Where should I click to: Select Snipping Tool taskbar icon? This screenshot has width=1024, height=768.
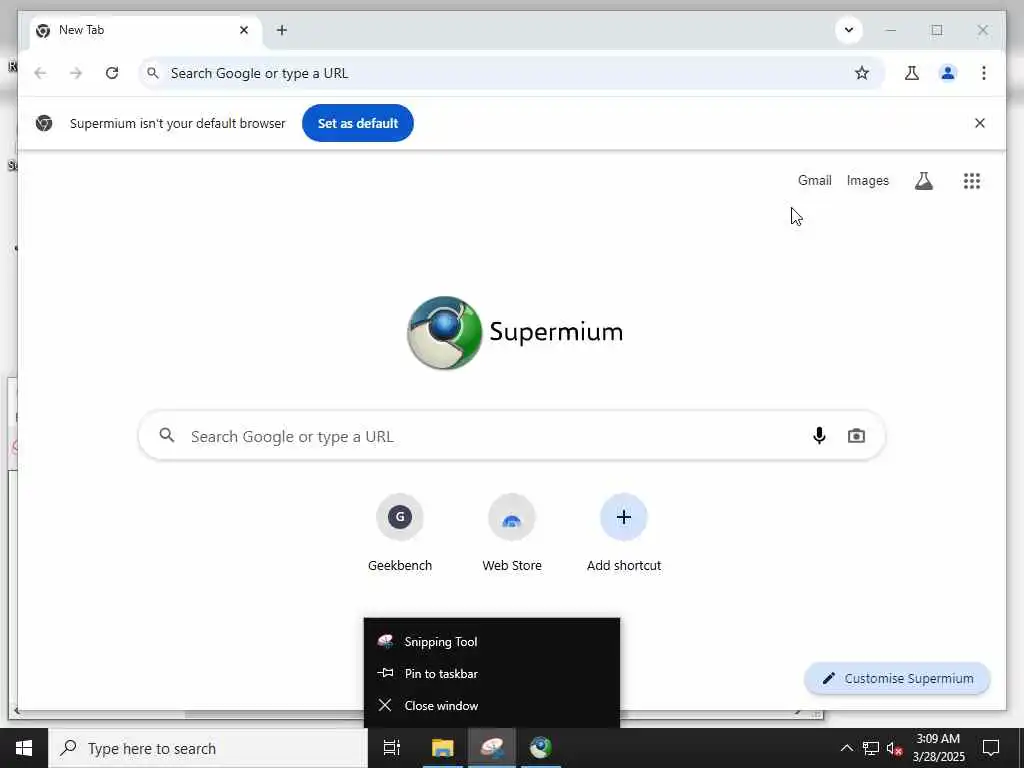pyautogui.click(x=492, y=748)
